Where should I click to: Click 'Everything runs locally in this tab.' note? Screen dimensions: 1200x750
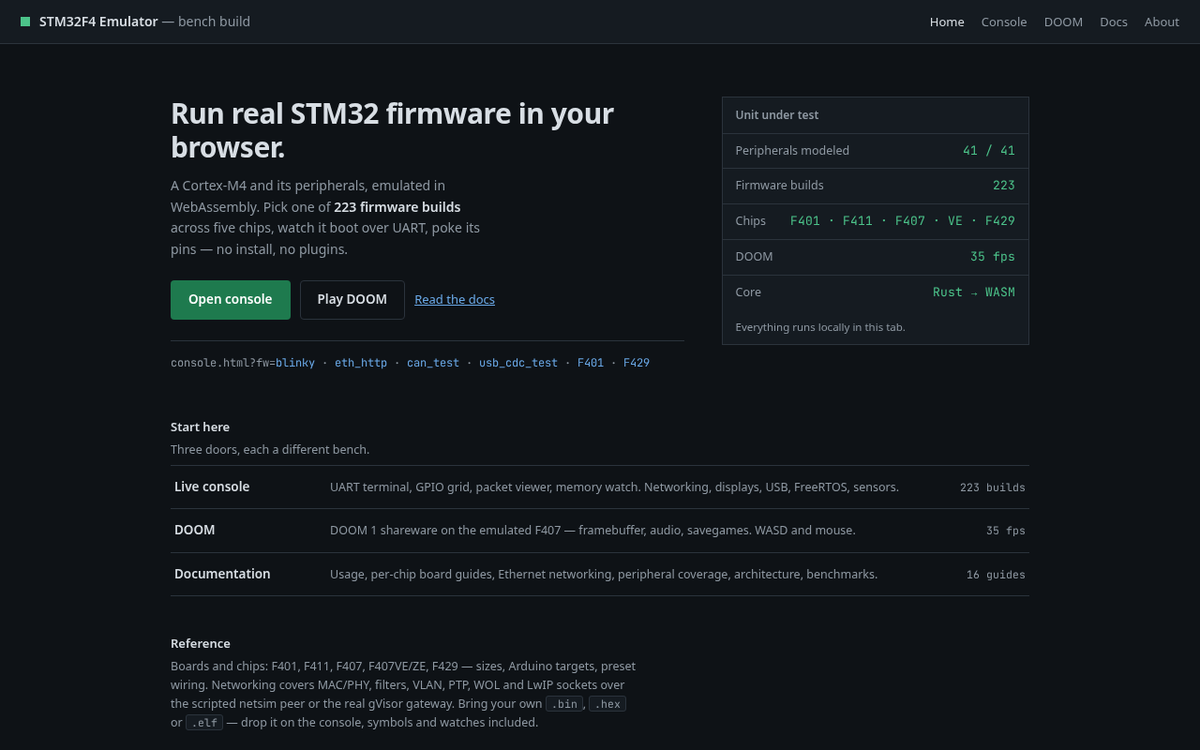pos(820,327)
